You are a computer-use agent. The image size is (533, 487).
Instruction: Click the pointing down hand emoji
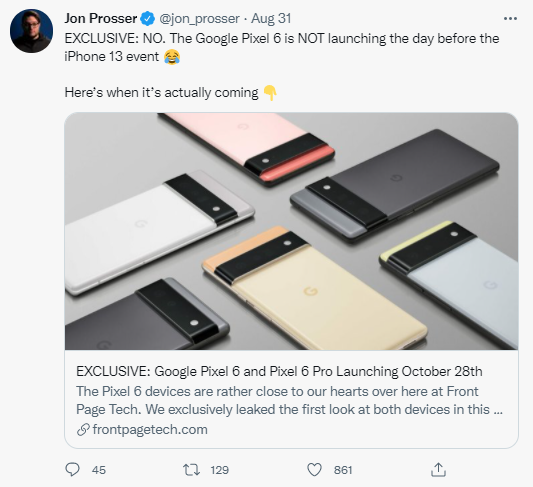270,93
